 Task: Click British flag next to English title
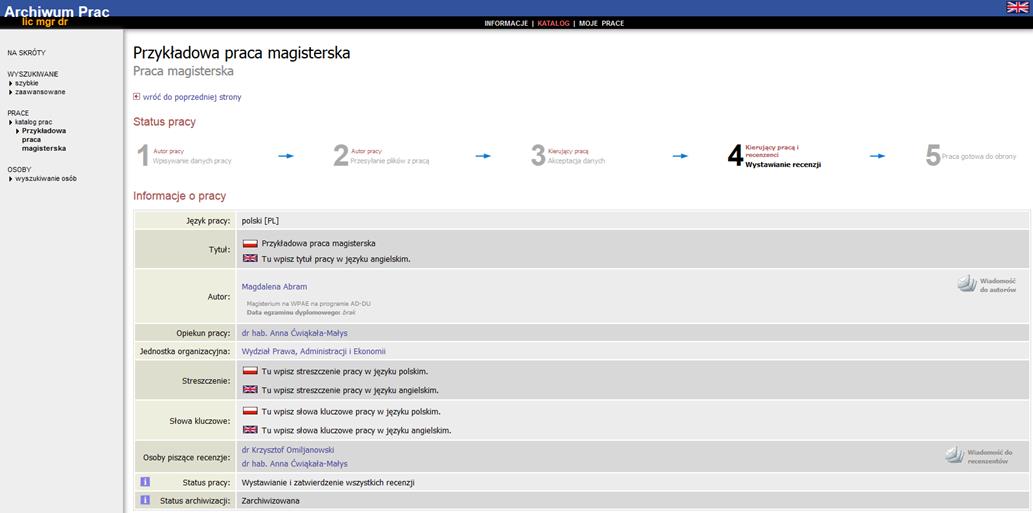pyautogui.click(x=250, y=258)
